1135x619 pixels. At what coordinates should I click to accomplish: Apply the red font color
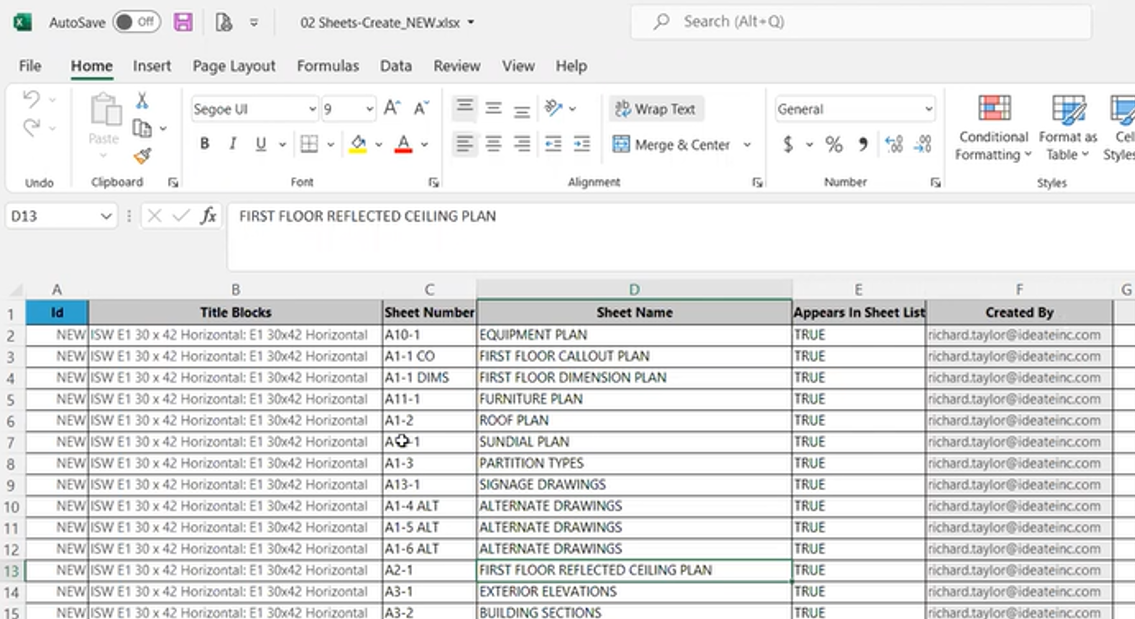pyautogui.click(x=404, y=144)
